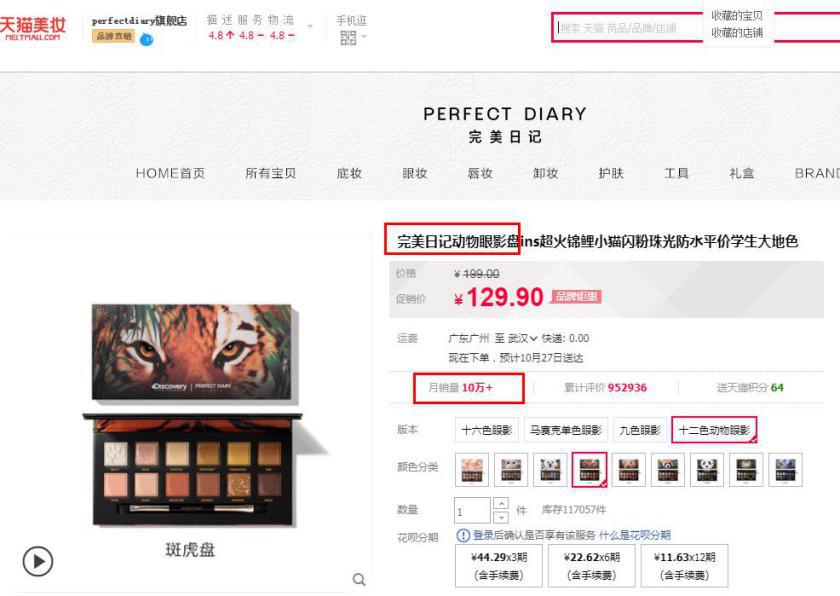The height and width of the screenshot is (596, 840).
Task: Increase quantity with the up arrow
Action: click(x=500, y=503)
